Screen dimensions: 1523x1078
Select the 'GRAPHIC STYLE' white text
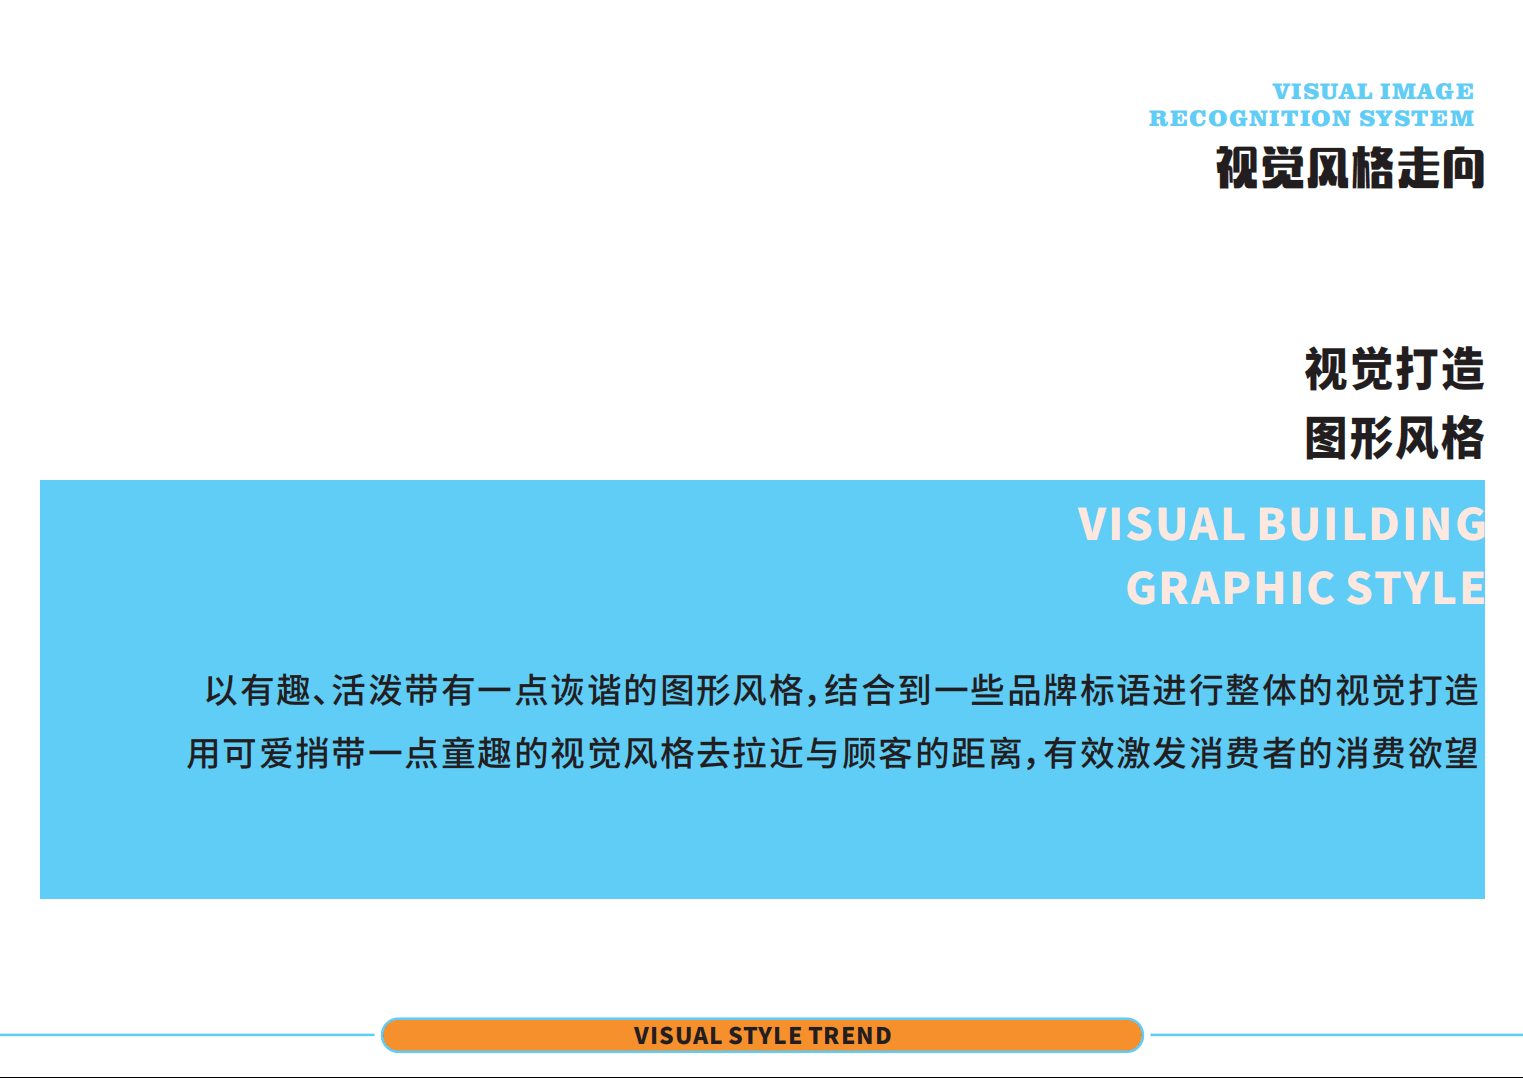(x=1305, y=588)
